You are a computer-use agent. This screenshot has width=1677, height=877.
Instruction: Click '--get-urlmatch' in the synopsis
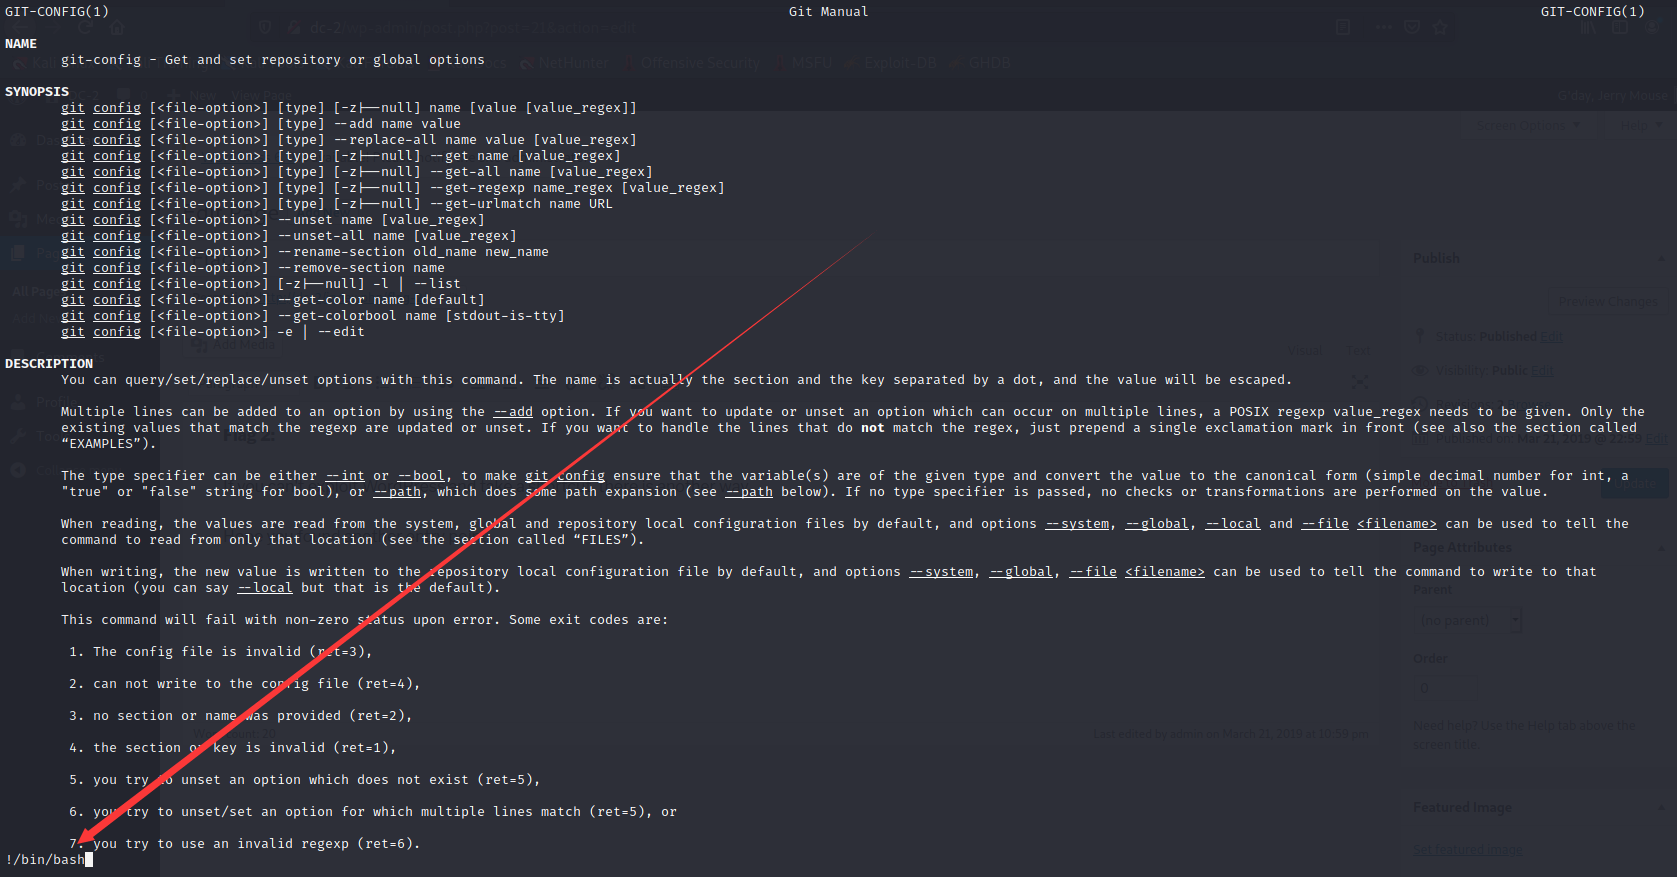click(x=485, y=204)
